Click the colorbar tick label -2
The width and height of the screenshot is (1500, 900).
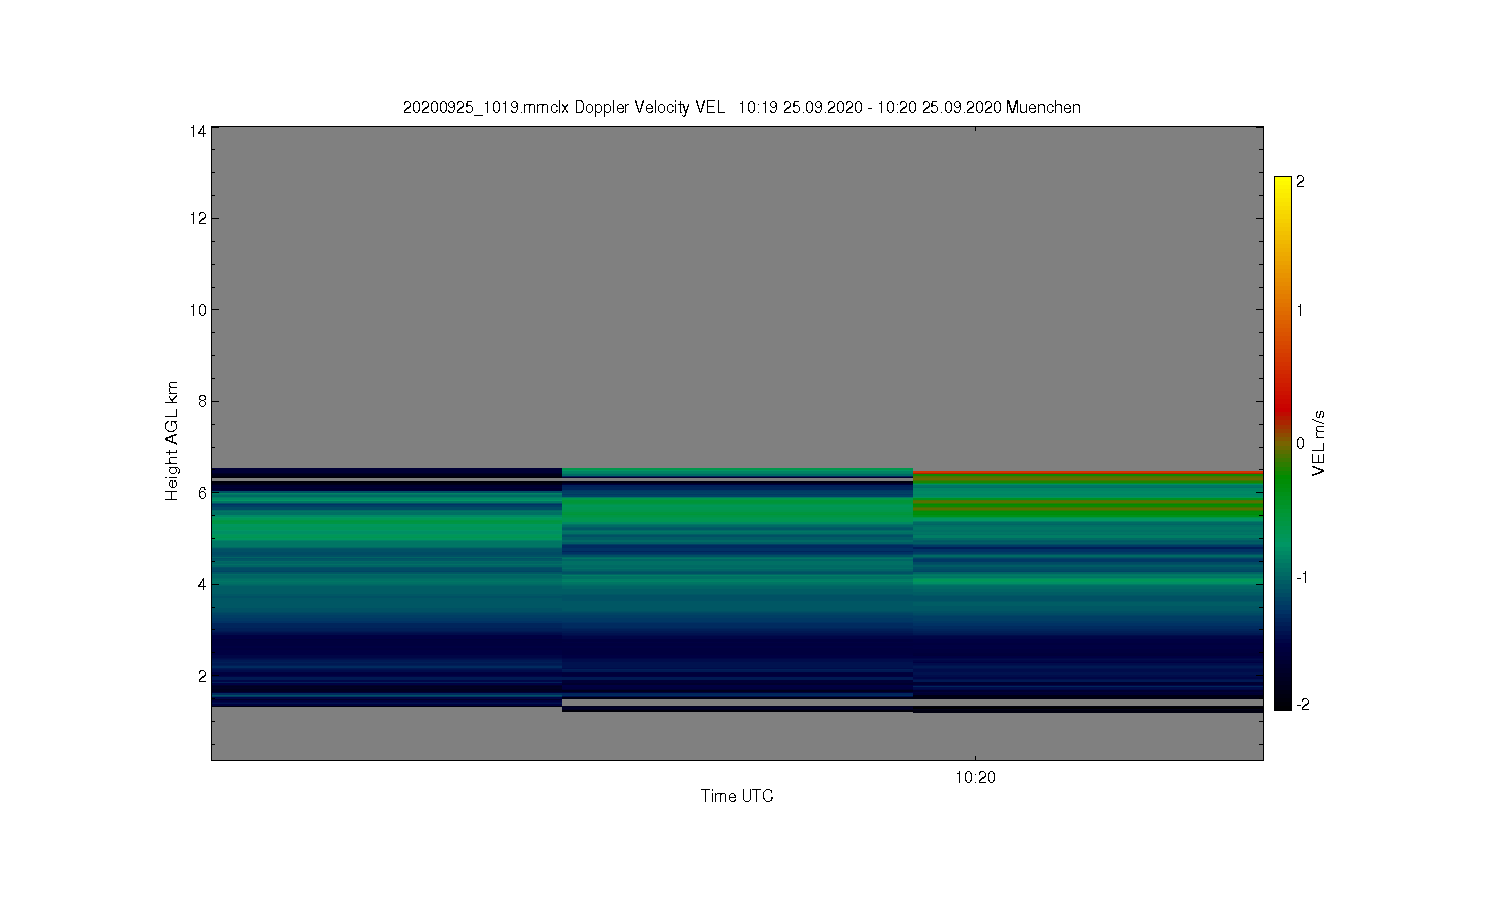point(1302,704)
